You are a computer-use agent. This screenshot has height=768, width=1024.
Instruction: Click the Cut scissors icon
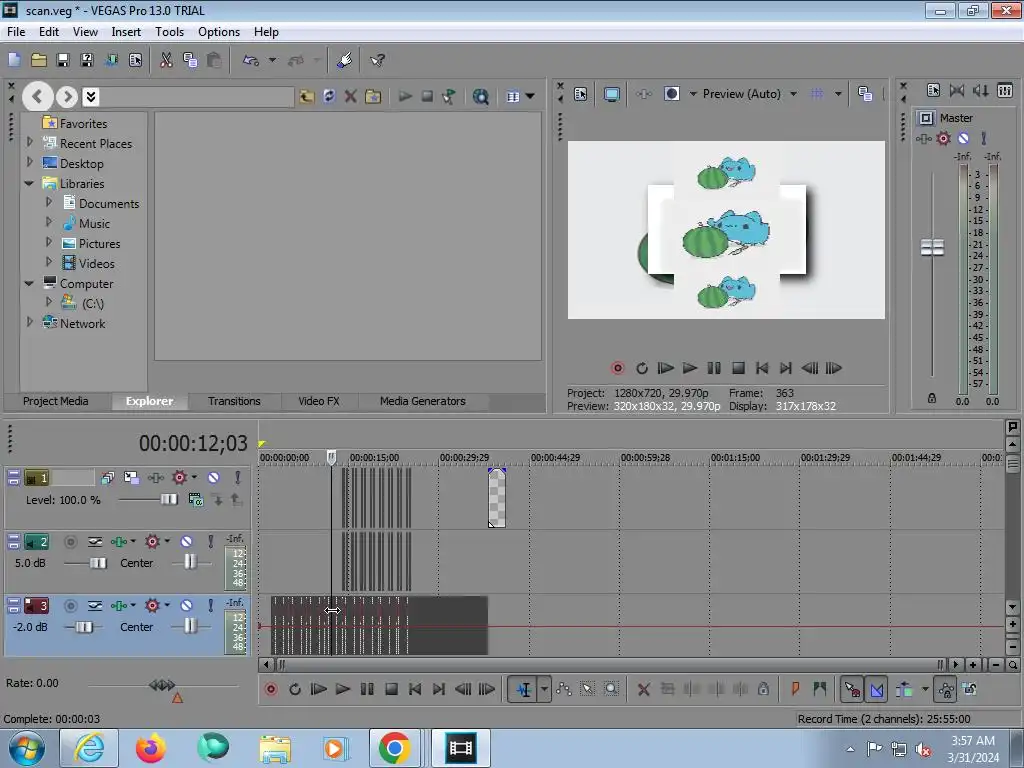click(166, 60)
